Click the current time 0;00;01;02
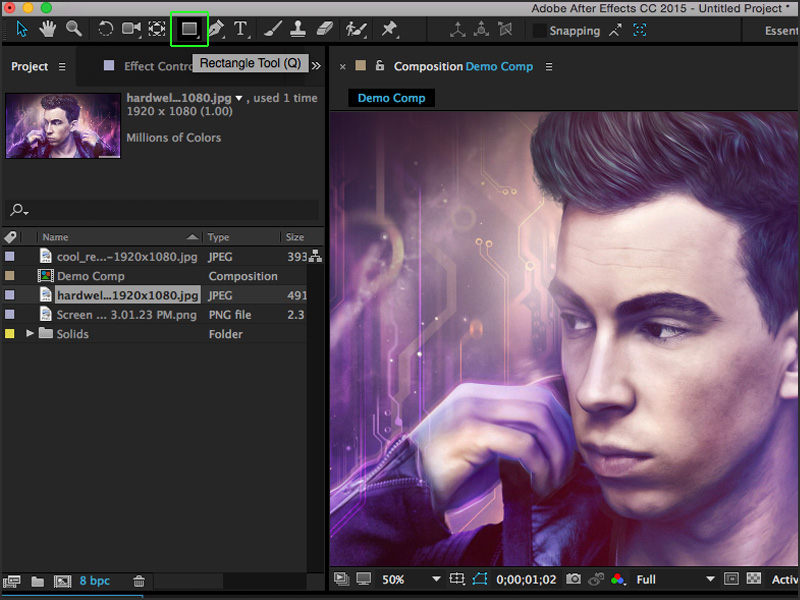800x600 pixels. 526,580
